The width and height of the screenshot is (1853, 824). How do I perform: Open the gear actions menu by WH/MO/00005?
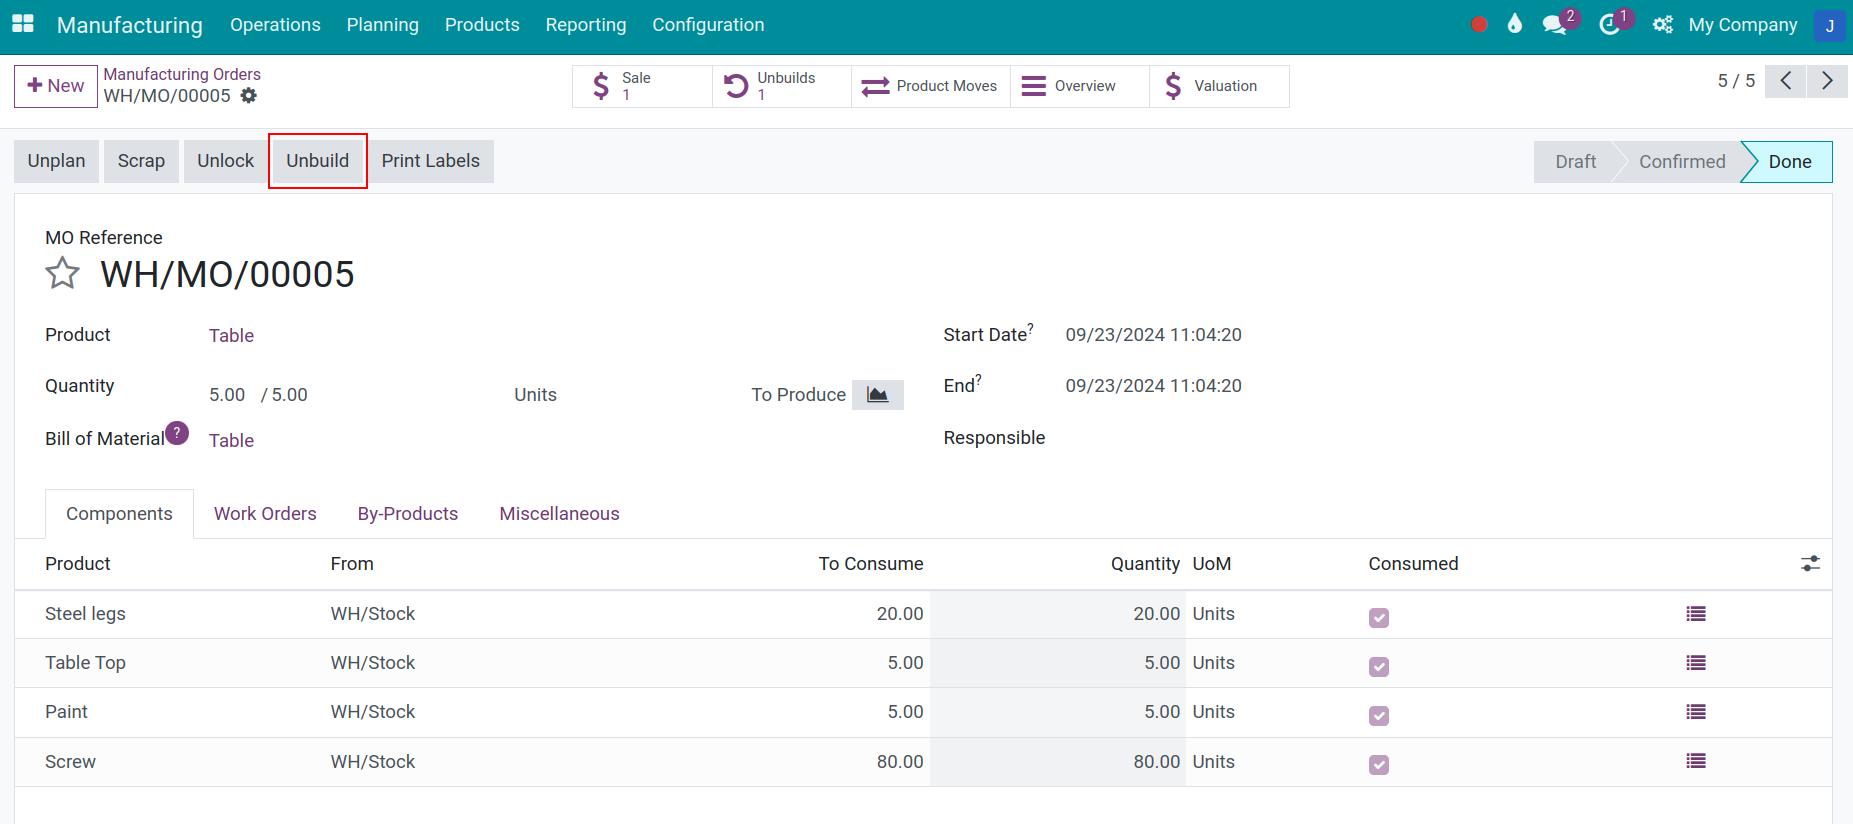(x=249, y=96)
